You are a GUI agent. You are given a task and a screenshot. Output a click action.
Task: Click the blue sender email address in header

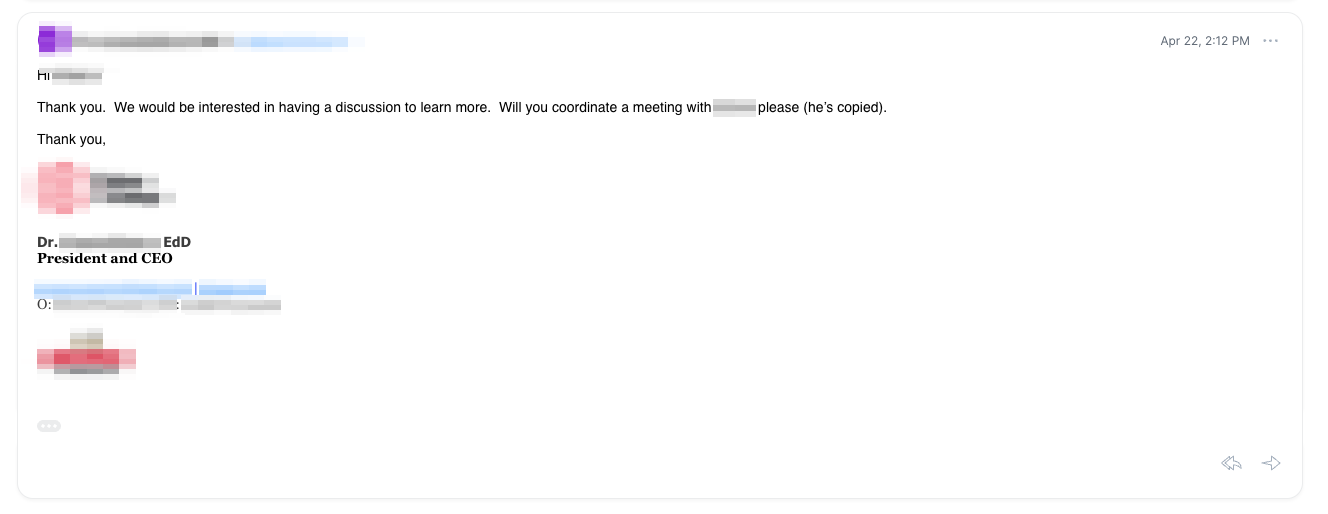coord(299,42)
